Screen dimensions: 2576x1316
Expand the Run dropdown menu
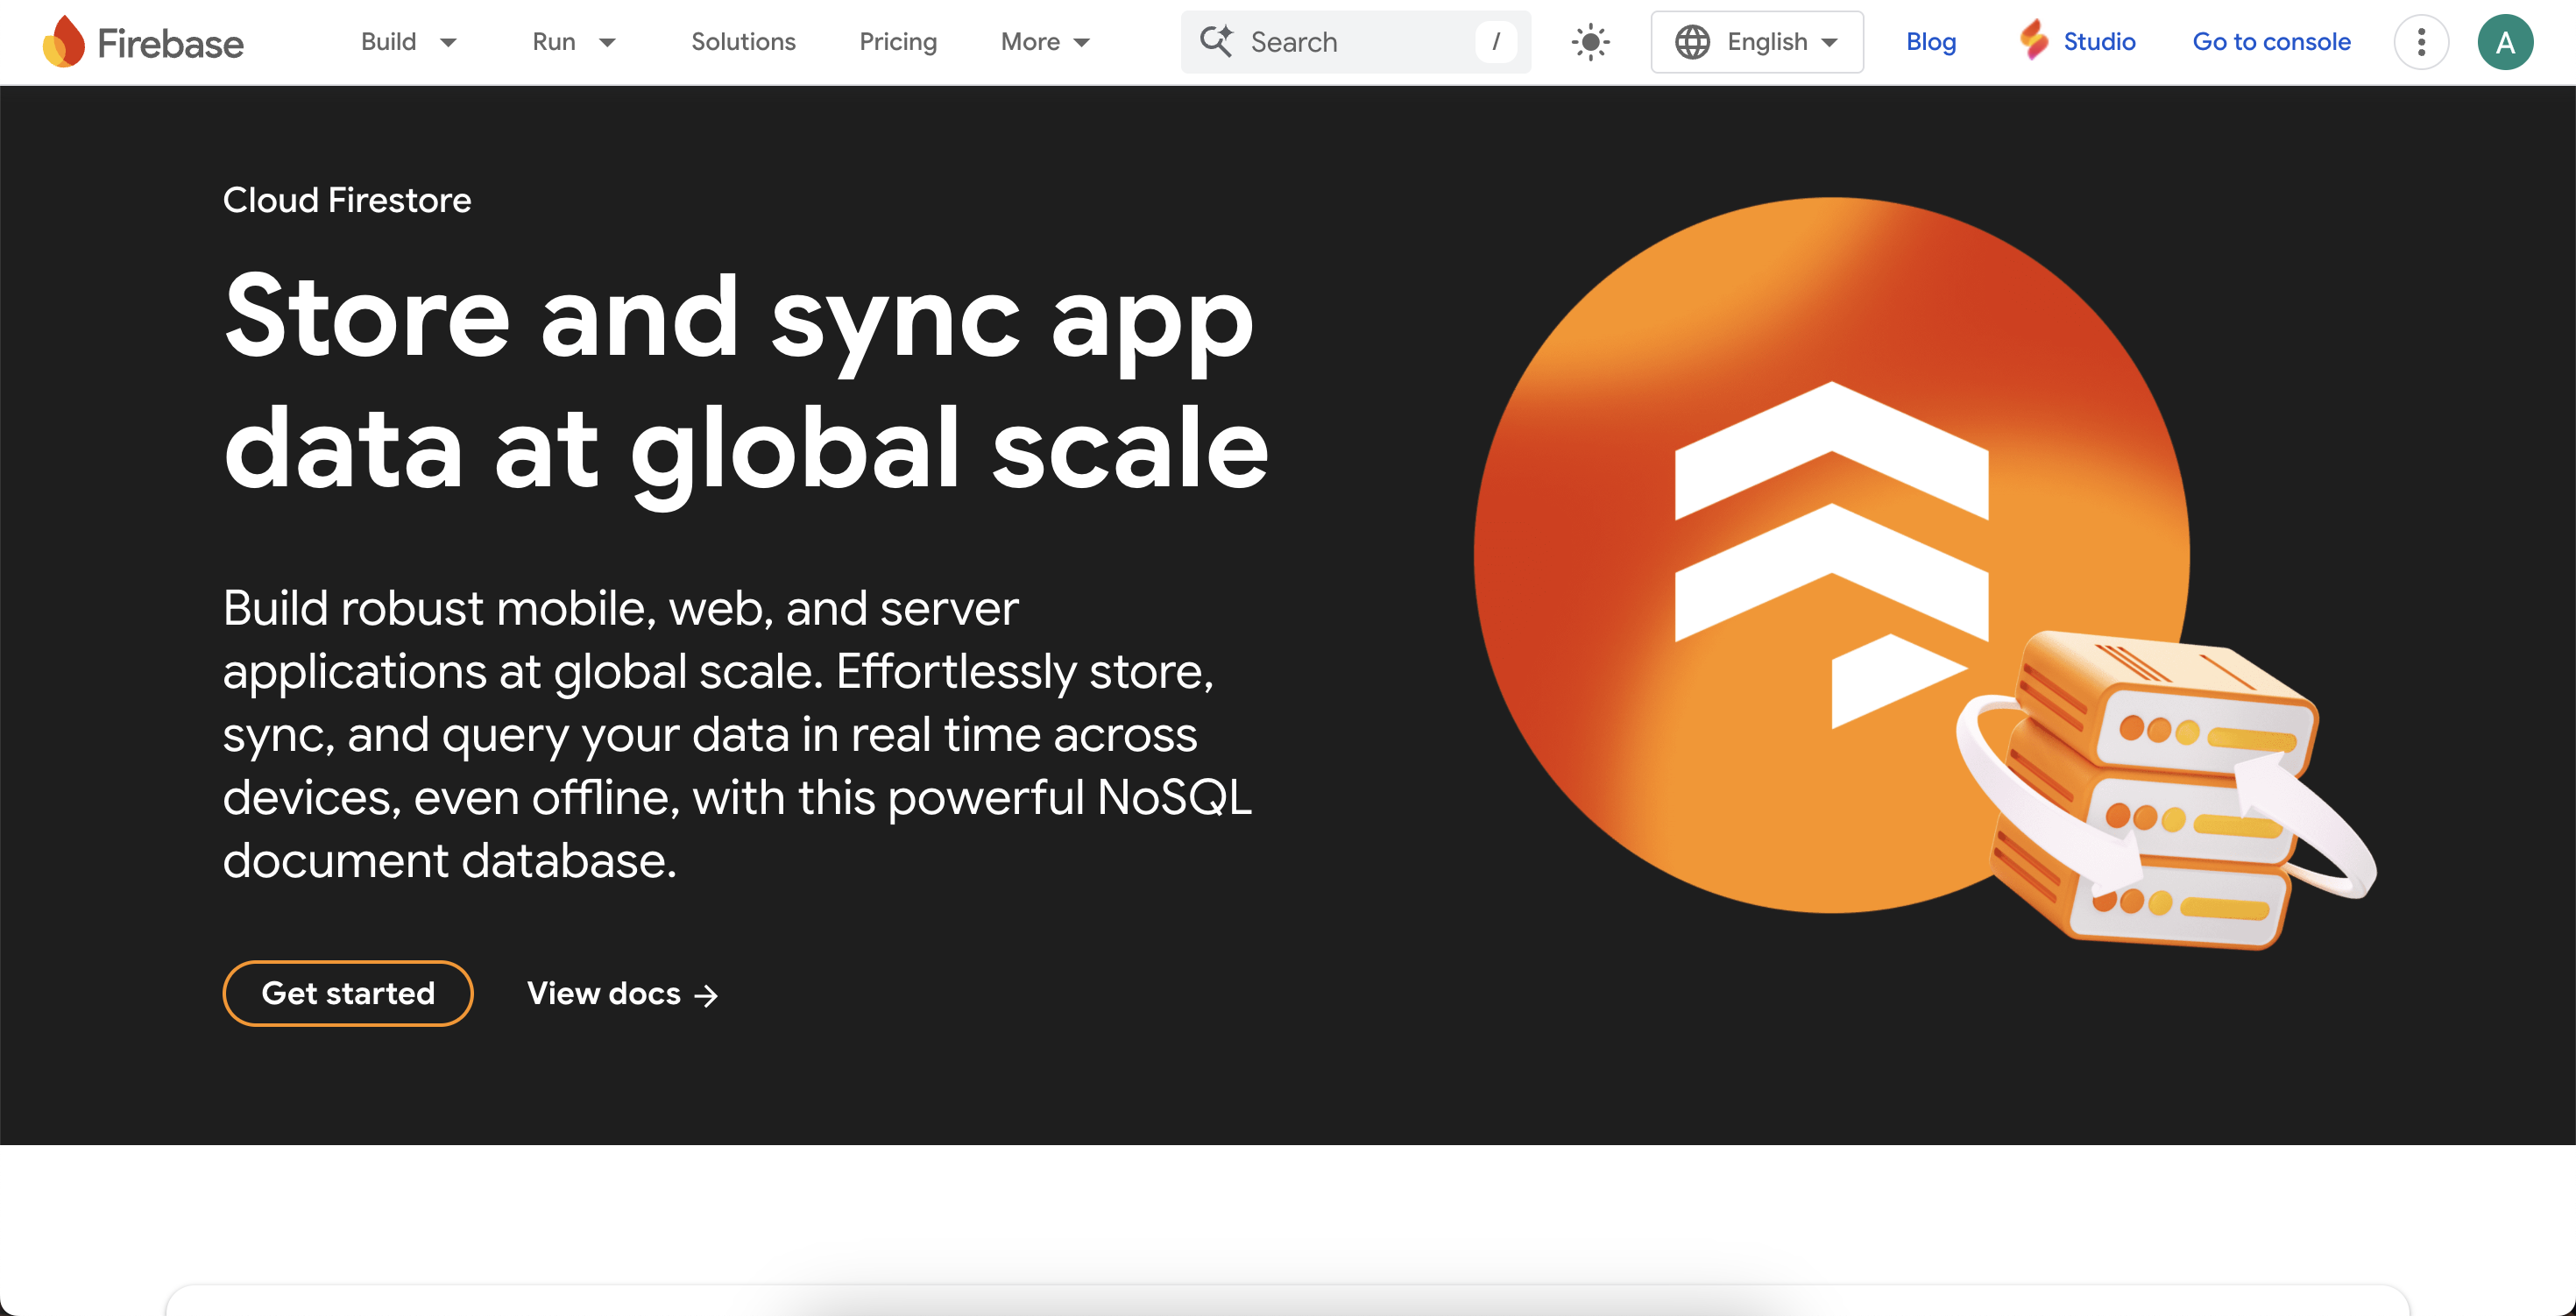point(574,42)
